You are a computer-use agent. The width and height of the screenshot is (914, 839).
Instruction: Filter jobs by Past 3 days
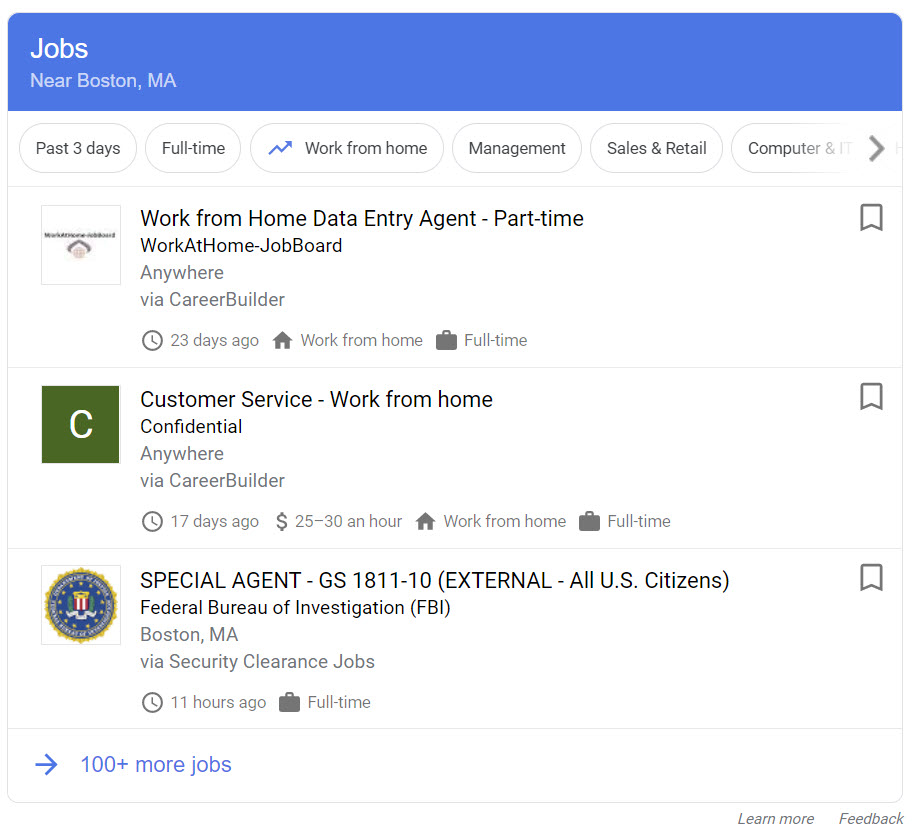pos(78,148)
